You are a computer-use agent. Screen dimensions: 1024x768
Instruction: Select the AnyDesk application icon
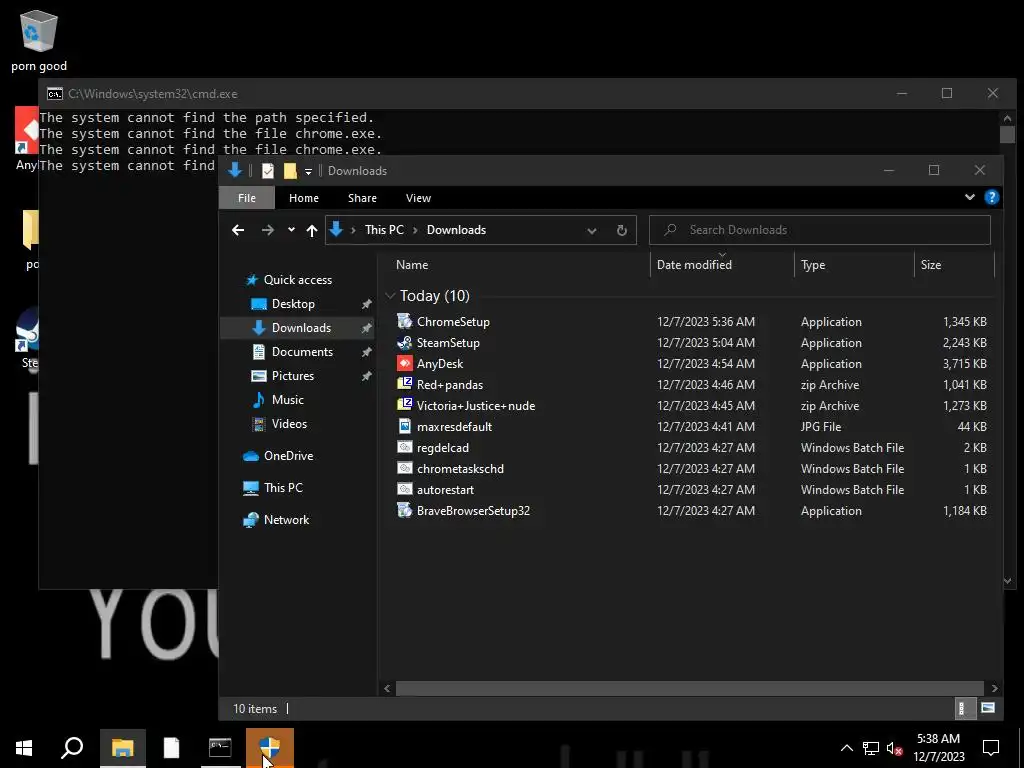(405, 363)
